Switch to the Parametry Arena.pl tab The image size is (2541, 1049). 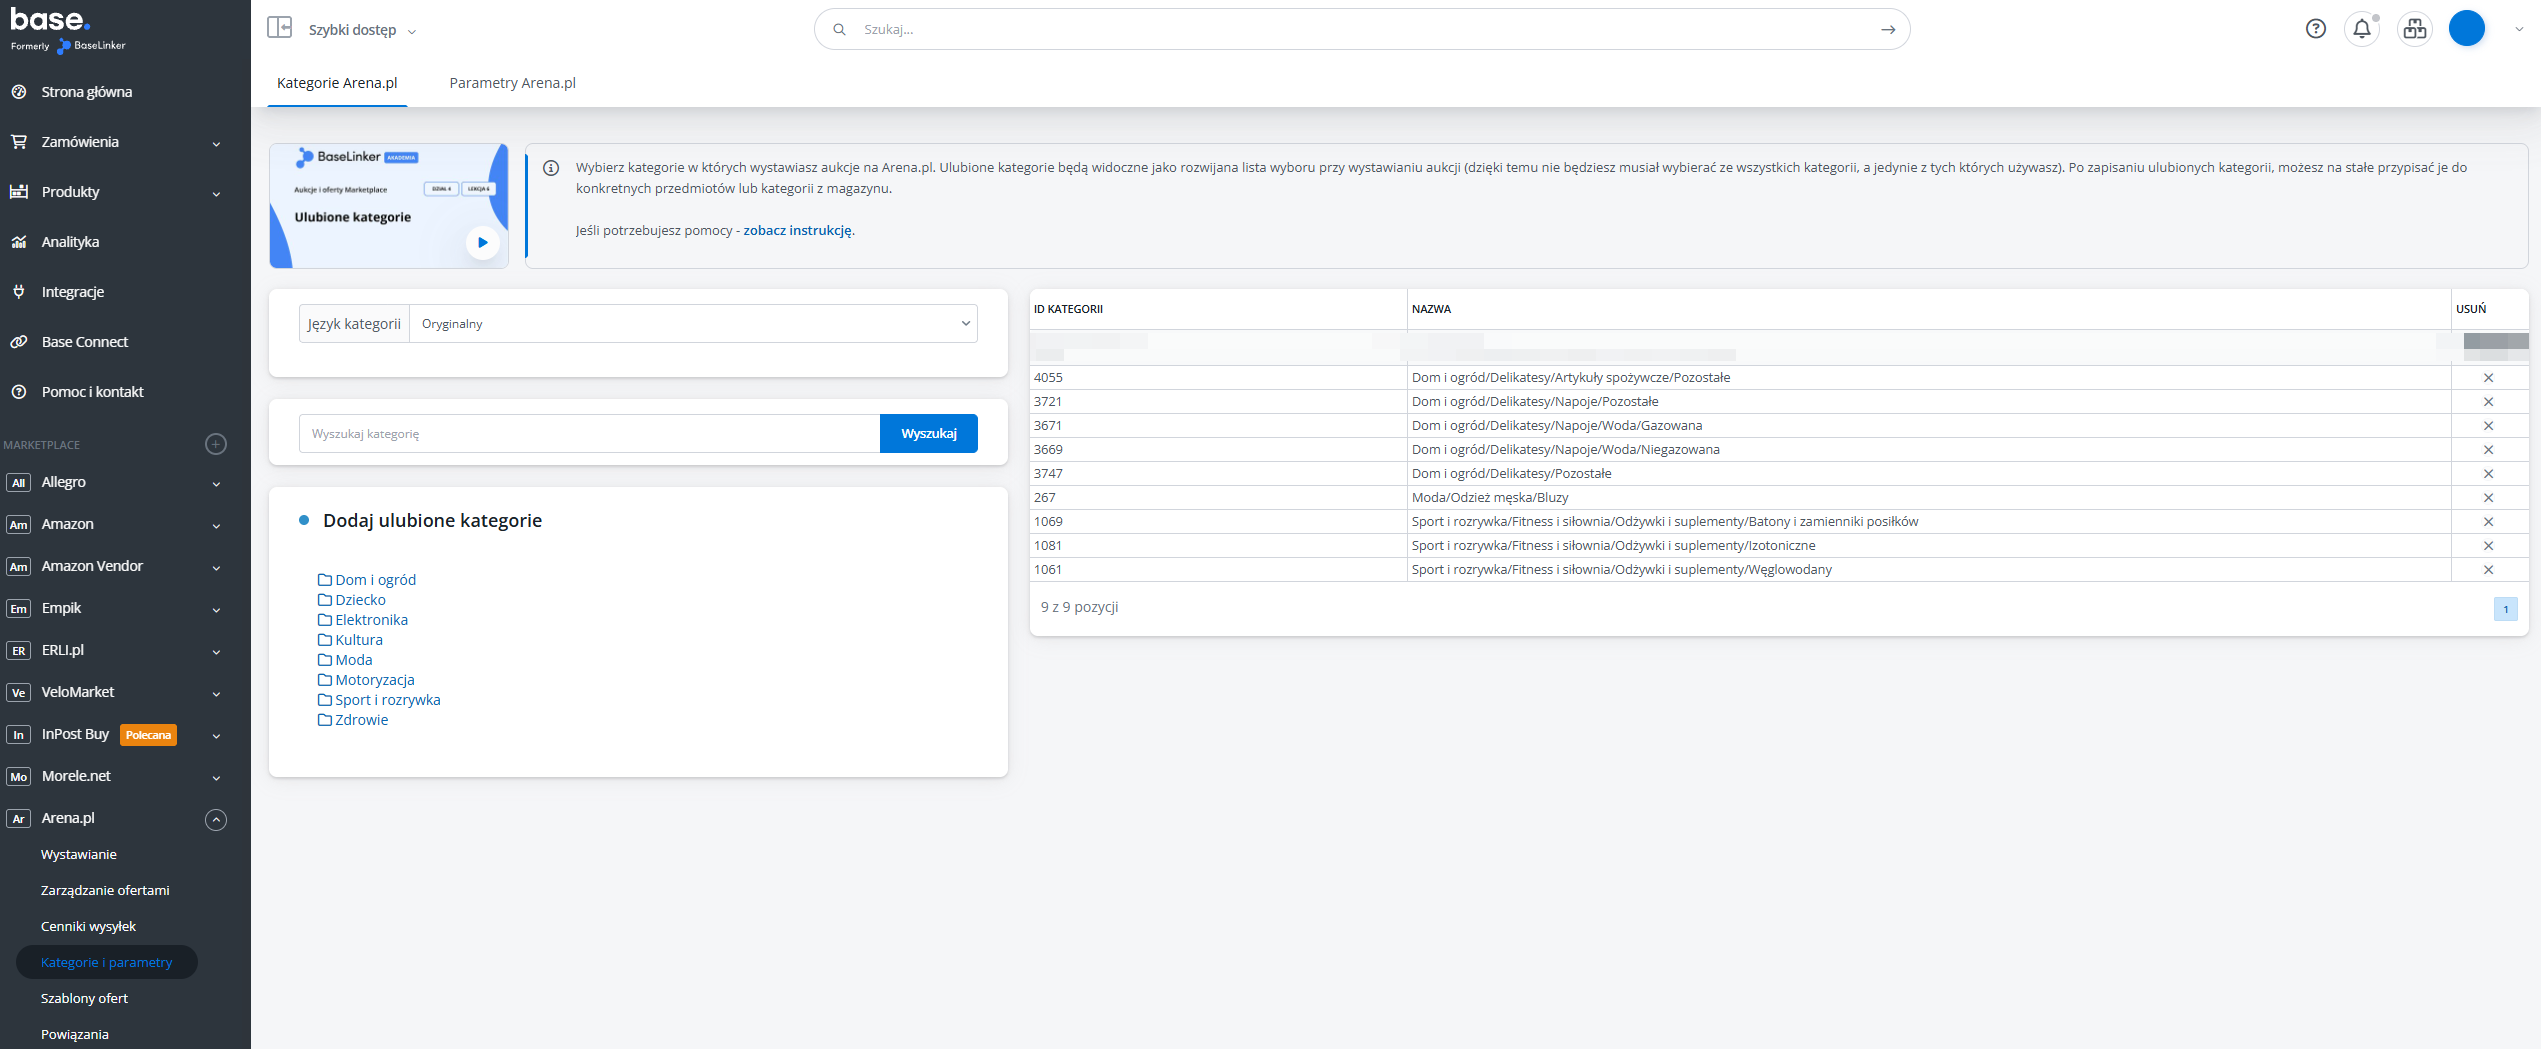[512, 83]
